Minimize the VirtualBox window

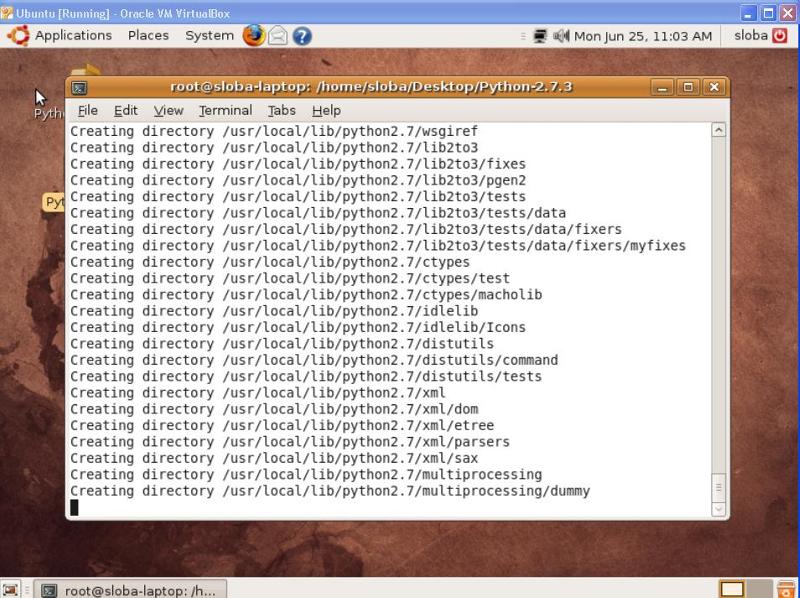click(748, 13)
